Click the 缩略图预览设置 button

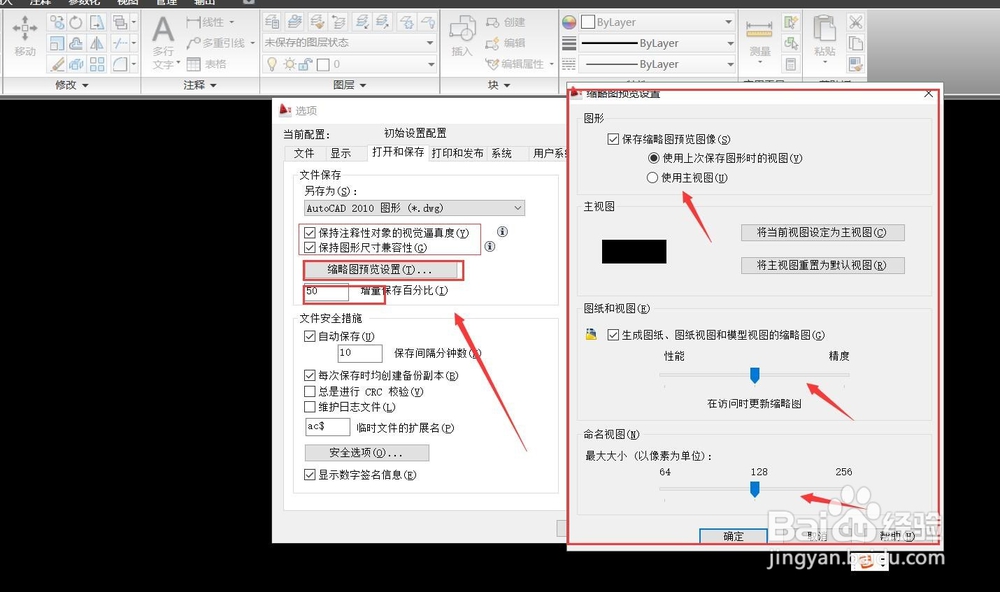[381, 270]
